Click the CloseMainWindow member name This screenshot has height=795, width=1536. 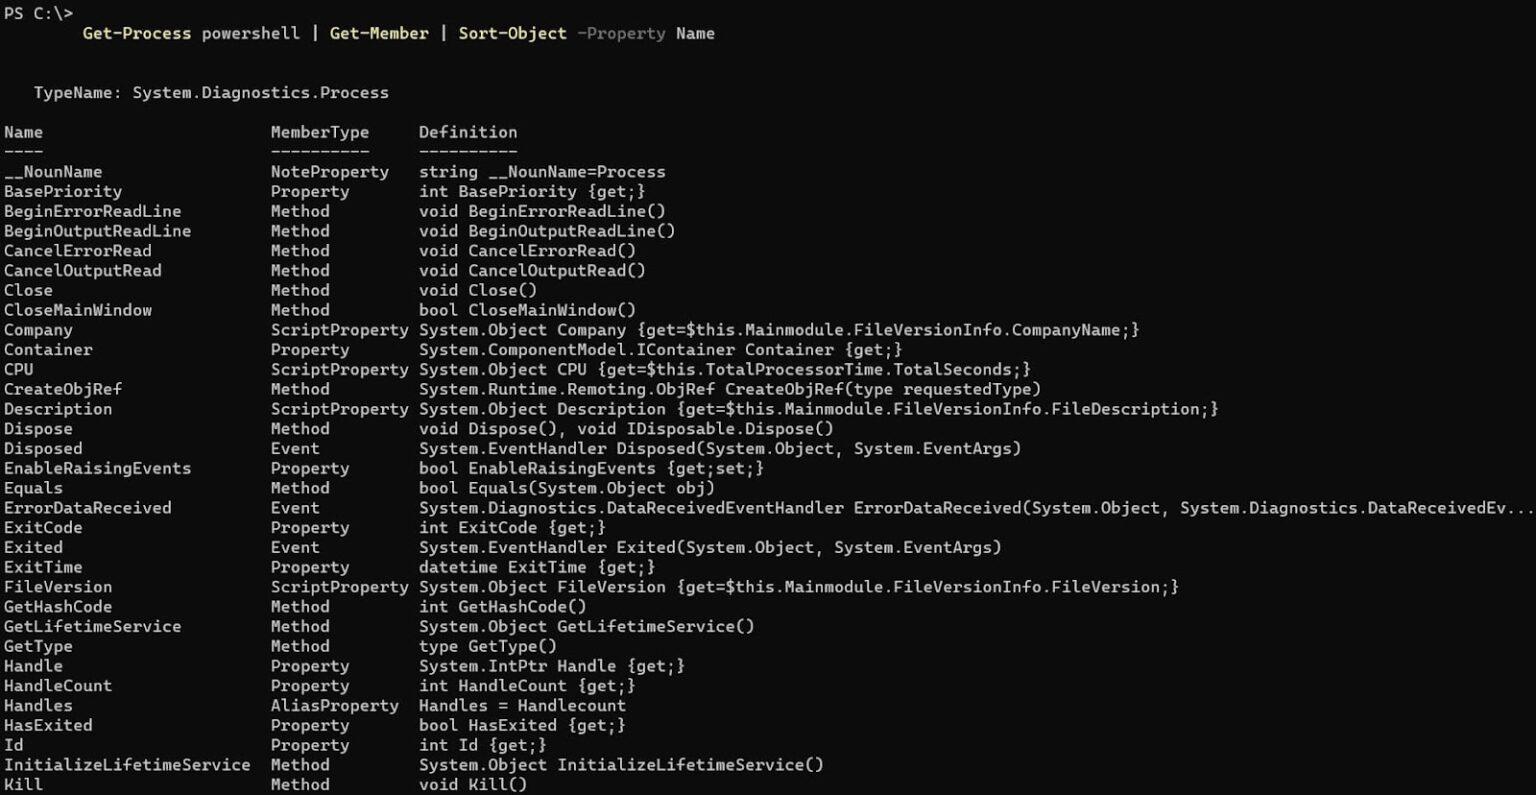(77, 310)
